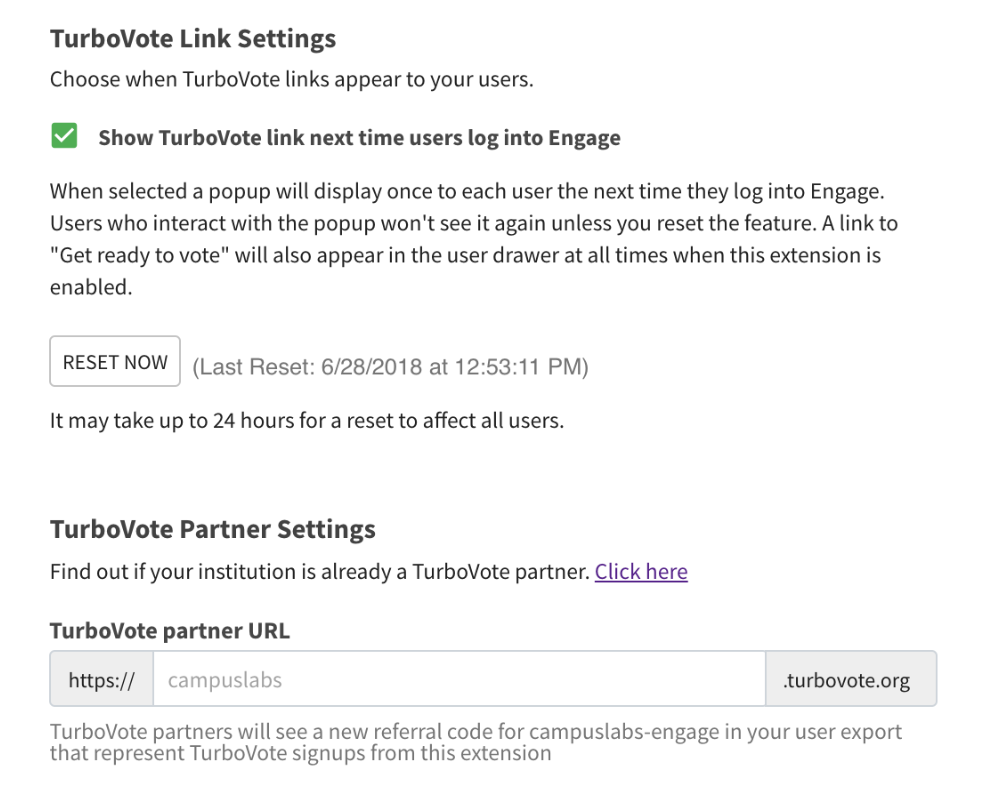Screen dimensions: 996x808
Task: Click the TurboVote Partner Settings heading
Action: click(x=213, y=529)
